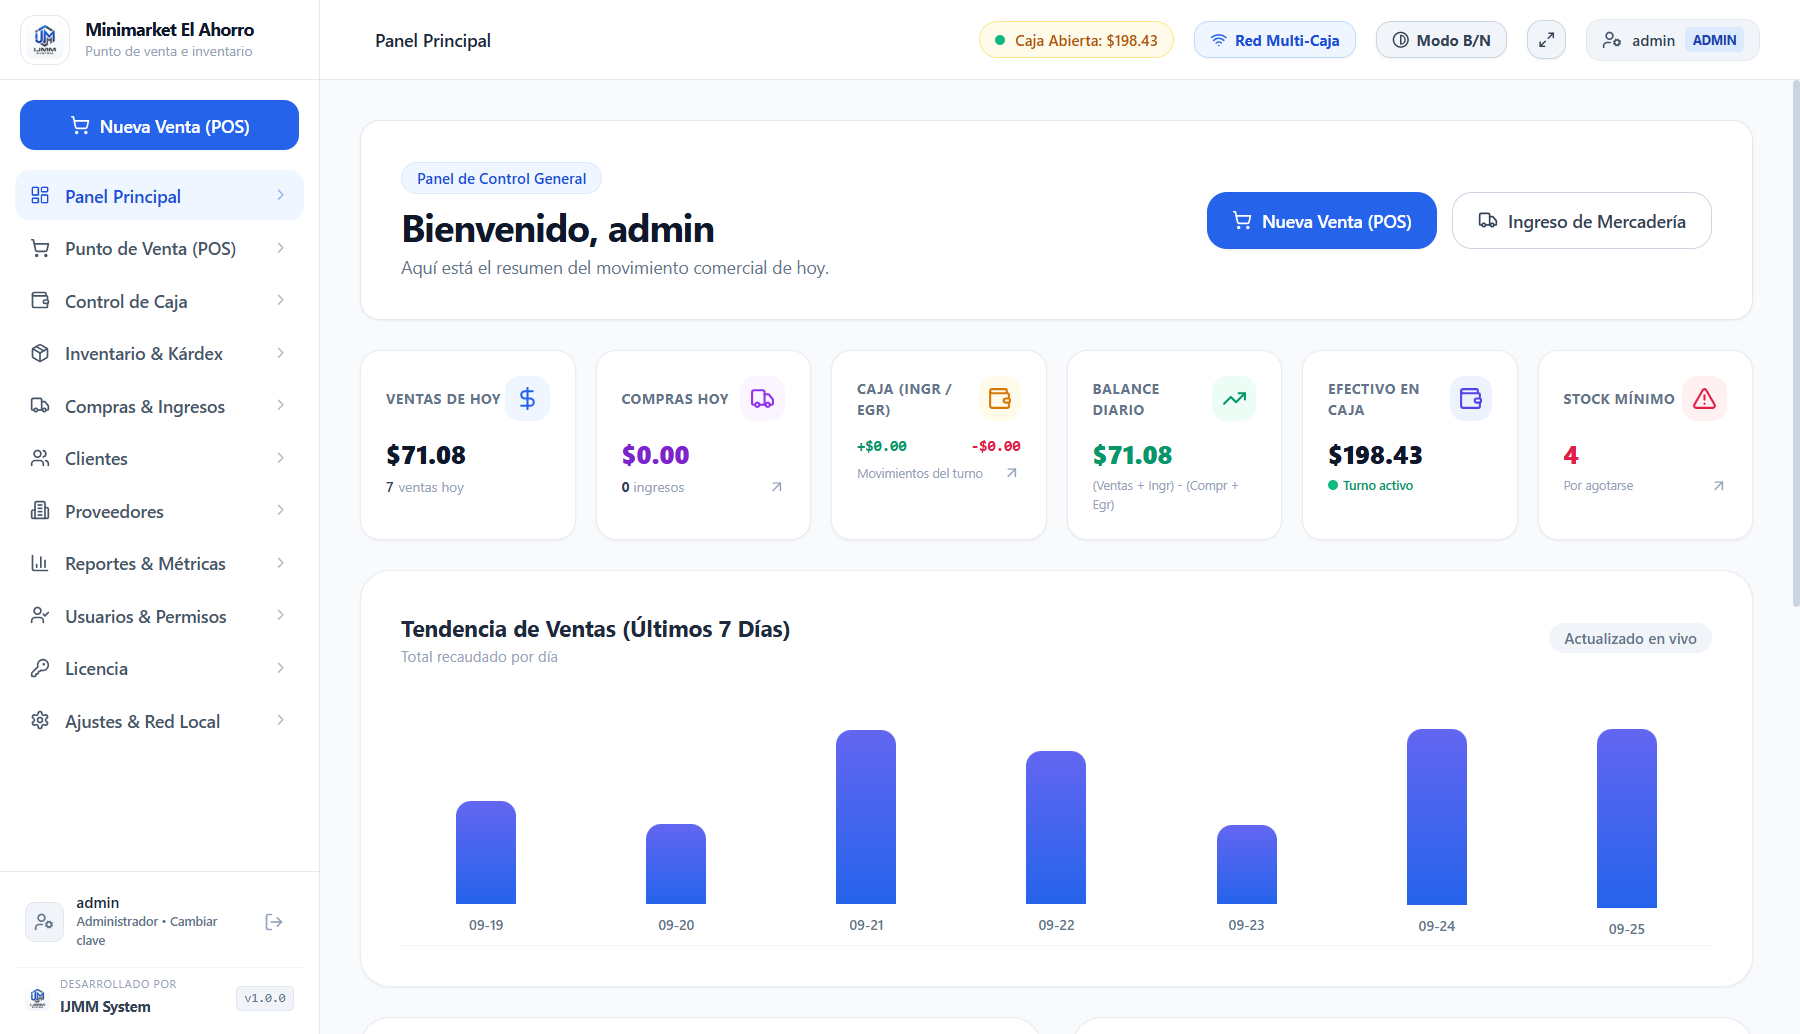Click the fullscreen expand arrows icon
Screen dimensions: 1800x1034
1546,40
